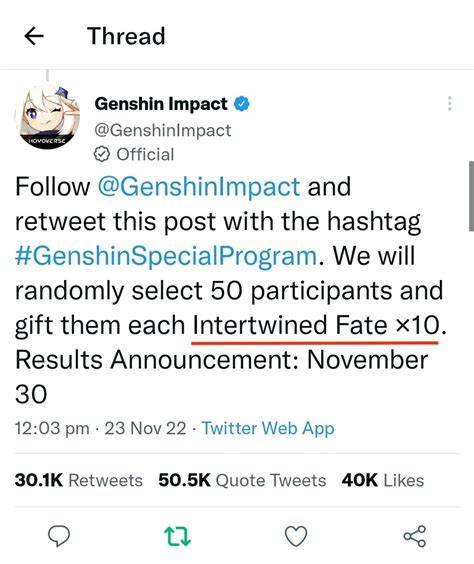Go back using the arrow icon
Image resolution: width=474 pixels, height=564 pixels.
[34, 36]
